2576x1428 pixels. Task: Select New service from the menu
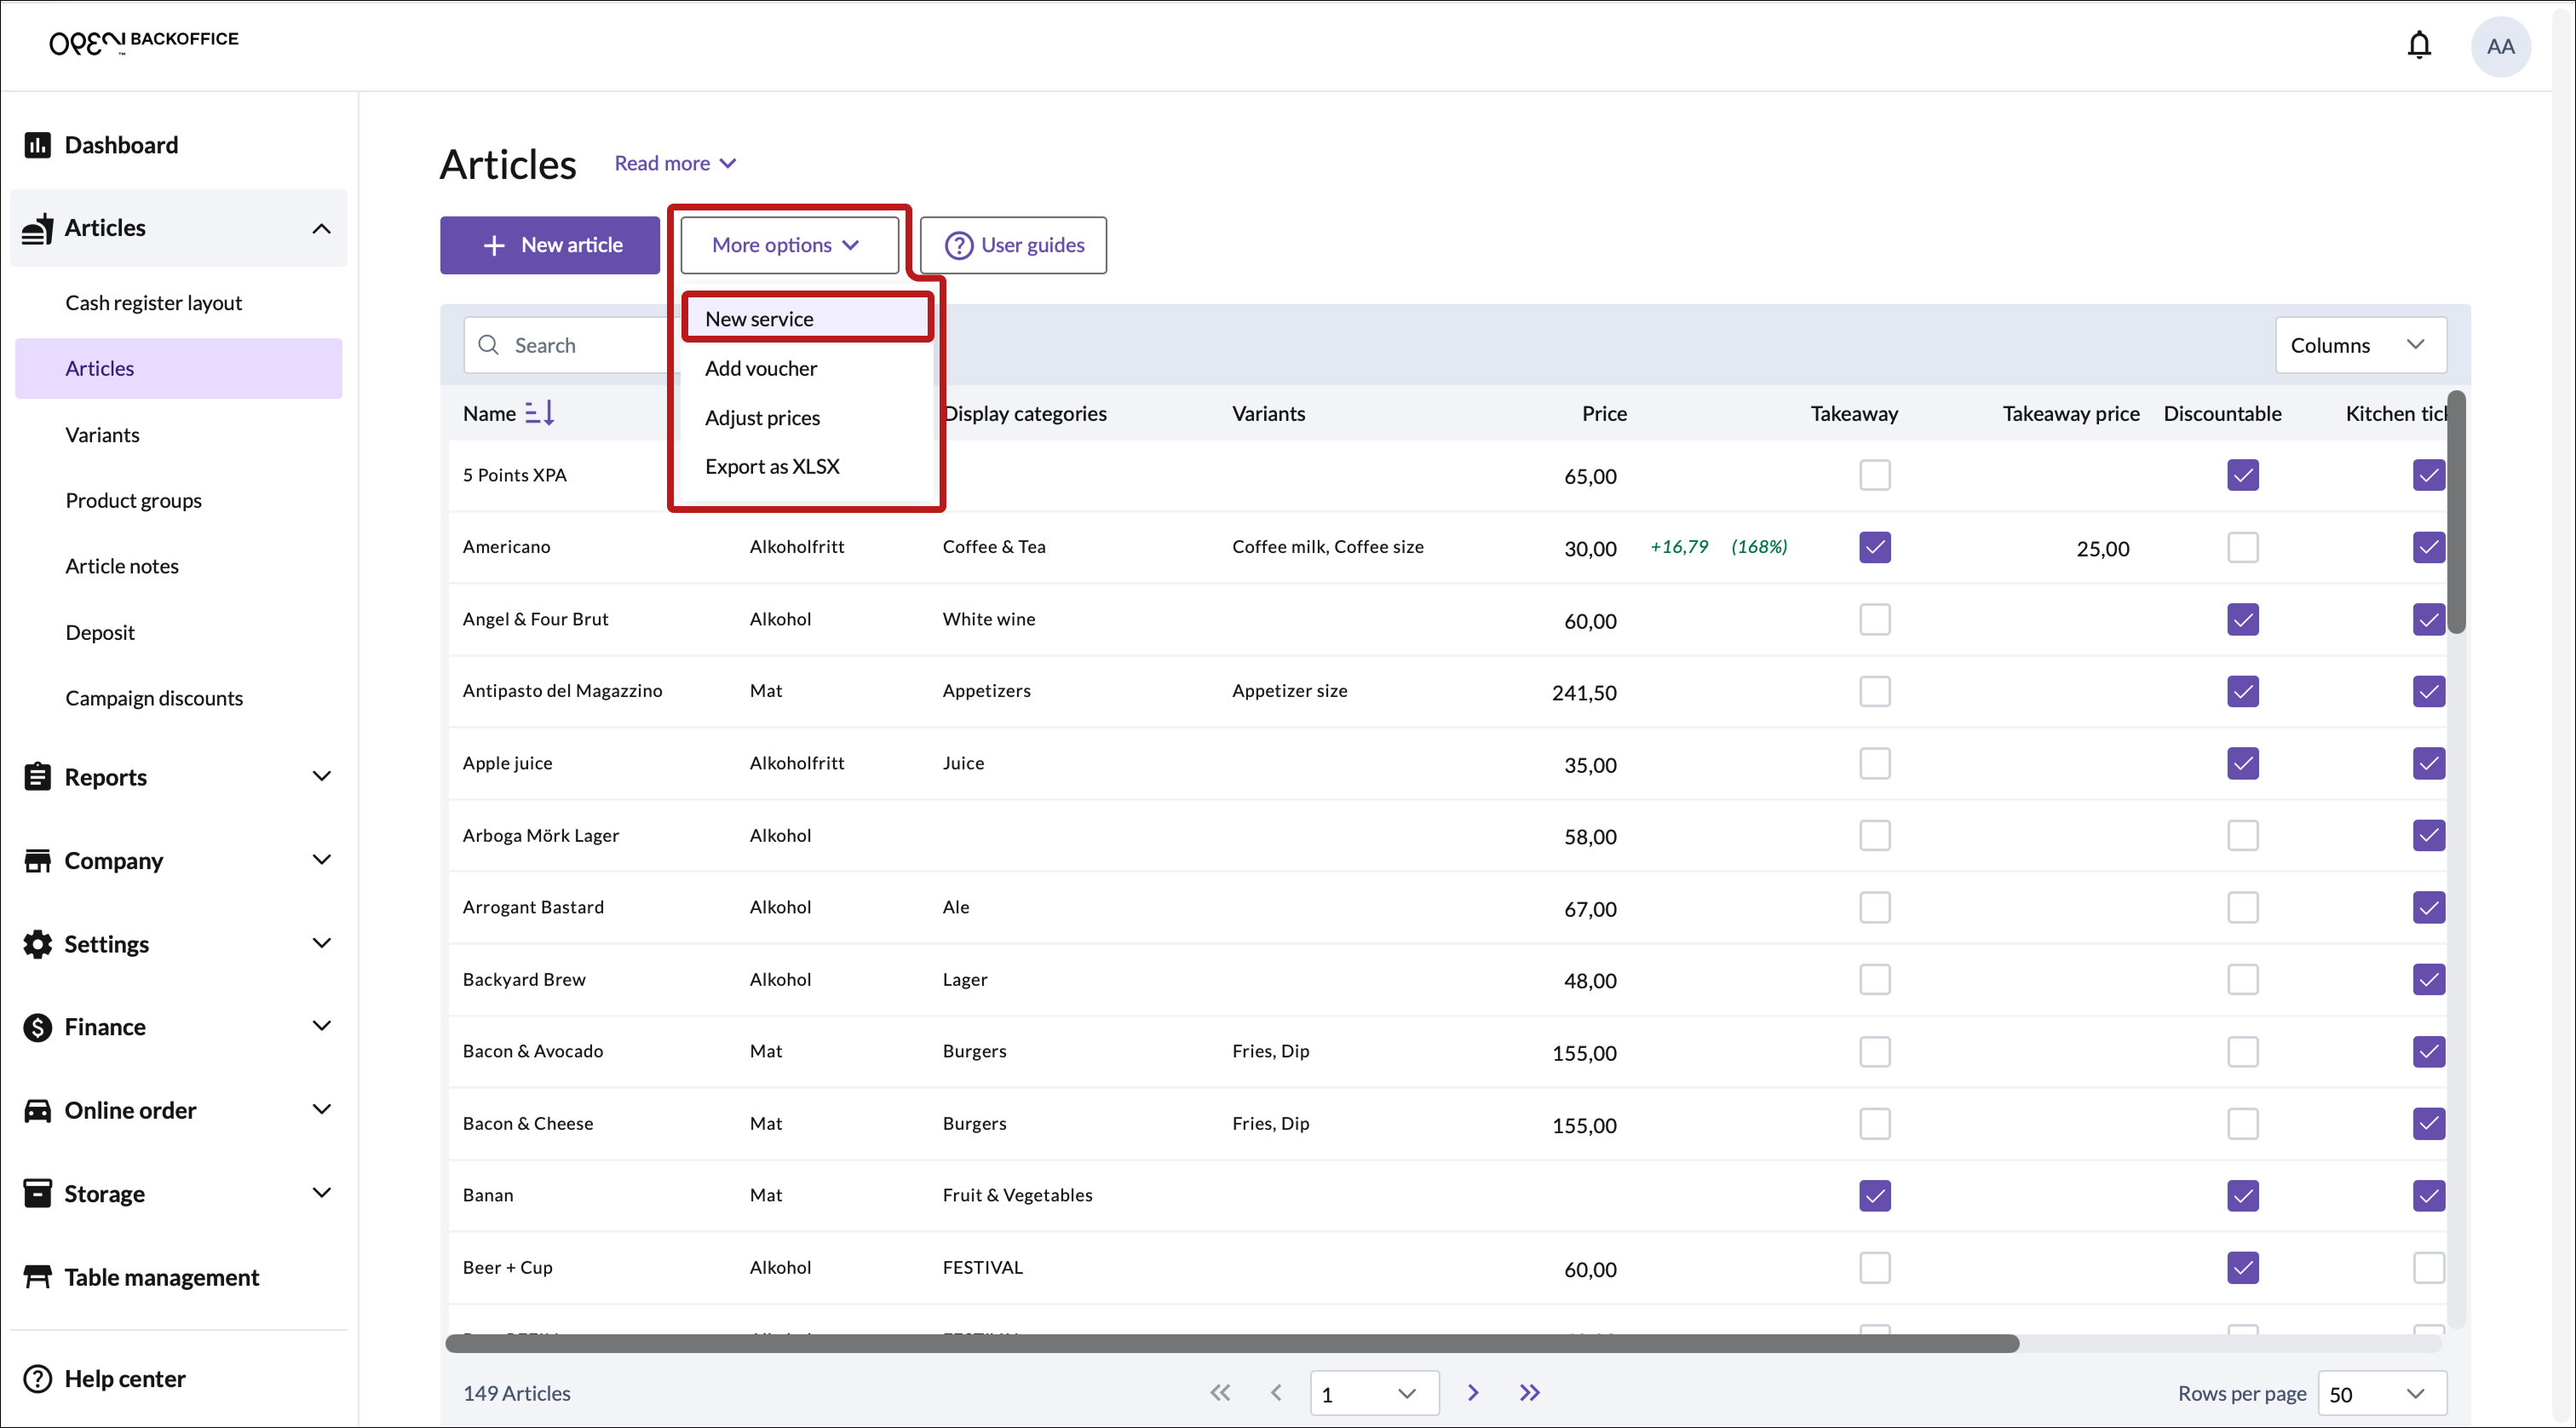point(759,319)
